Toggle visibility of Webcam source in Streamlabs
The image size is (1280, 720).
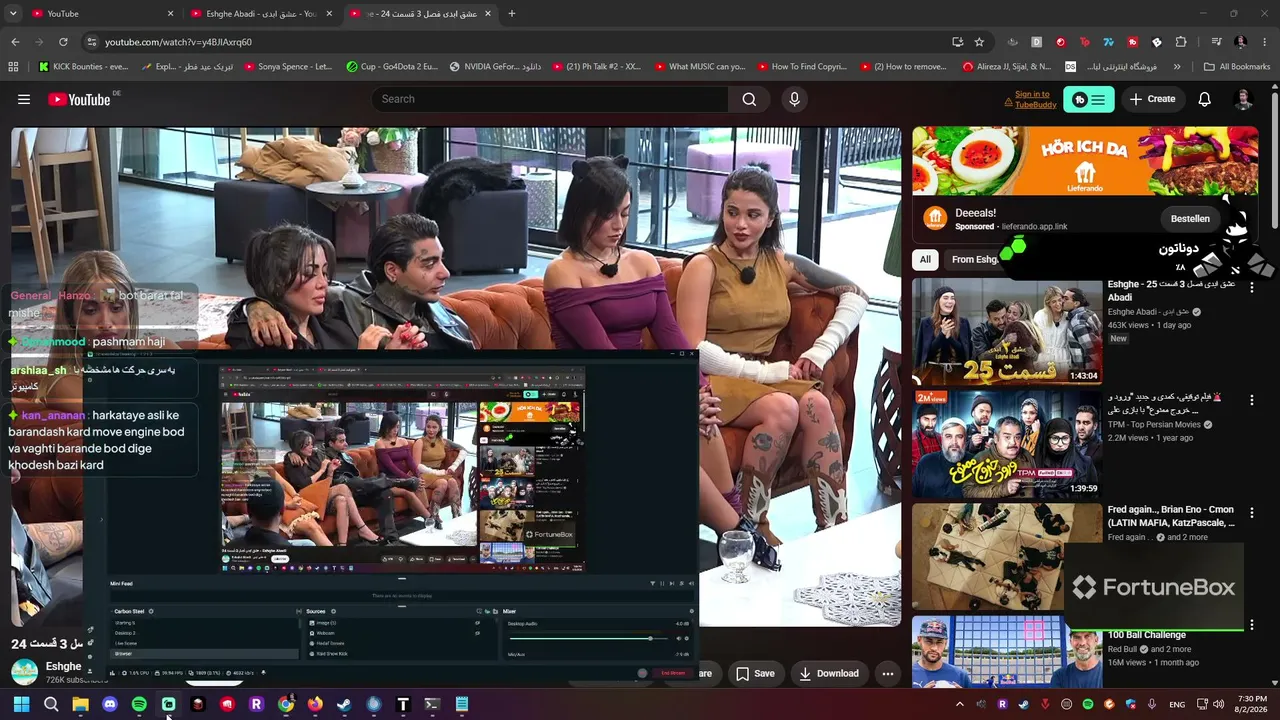[x=477, y=633]
